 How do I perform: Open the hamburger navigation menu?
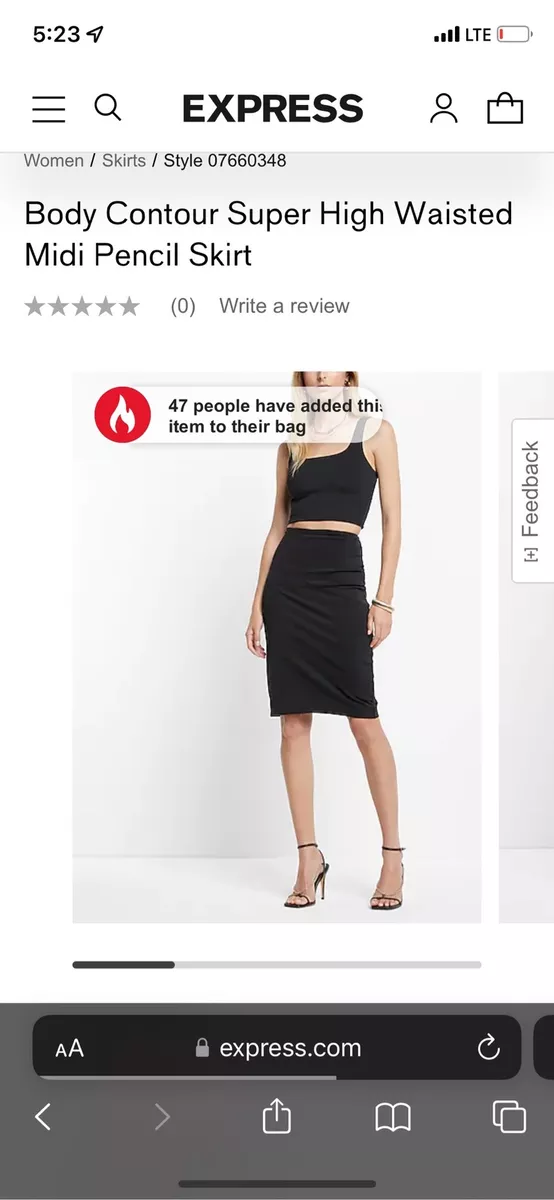[48, 109]
